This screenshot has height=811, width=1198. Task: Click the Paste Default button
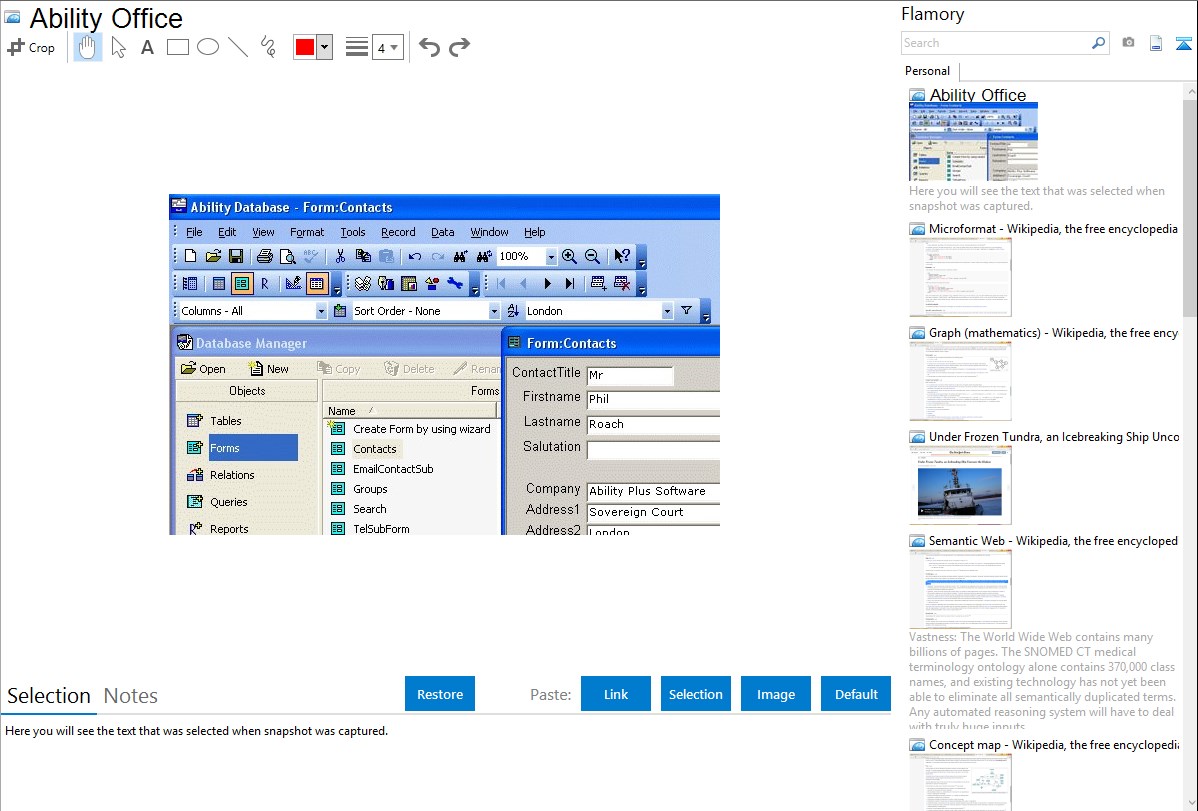point(856,694)
